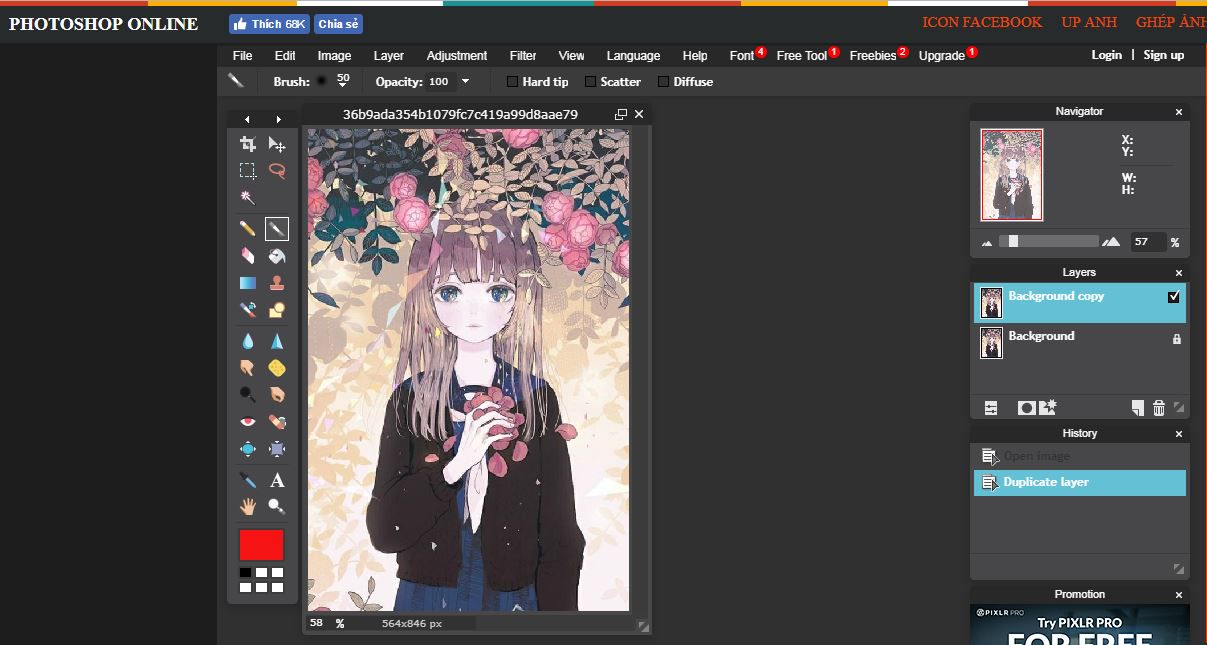Select the Open image history step
This screenshot has width=1207, height=645.
click(1036, 457)
